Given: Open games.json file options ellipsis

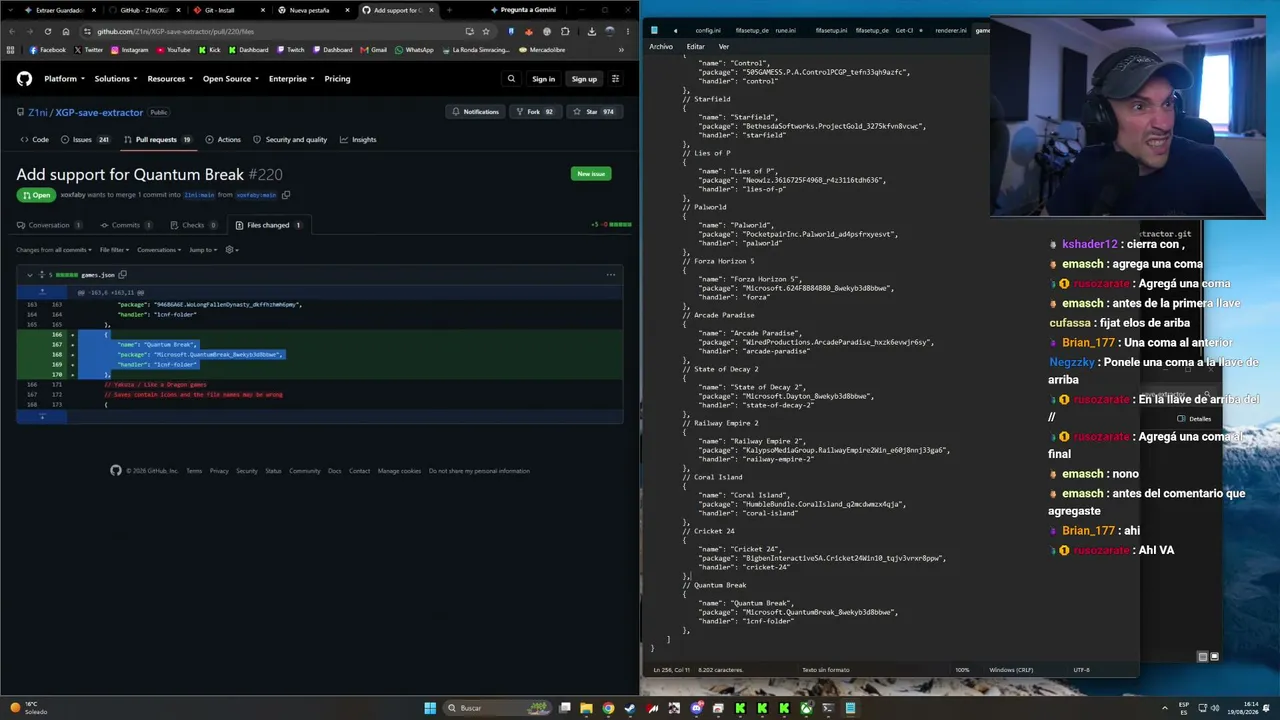Looking at the screenshot, I should tap(610, 275).
